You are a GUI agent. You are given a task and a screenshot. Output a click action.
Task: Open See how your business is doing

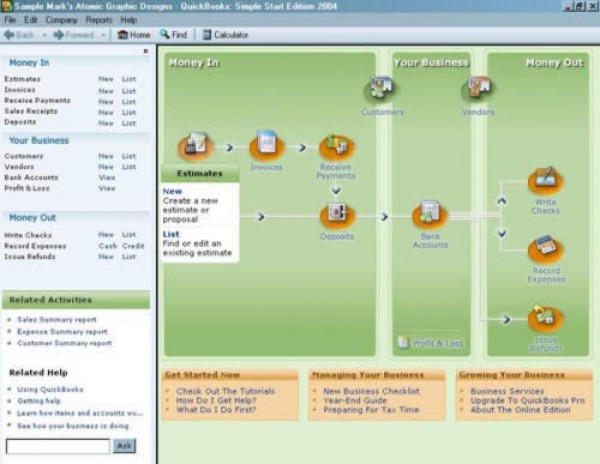coord(73,426)
